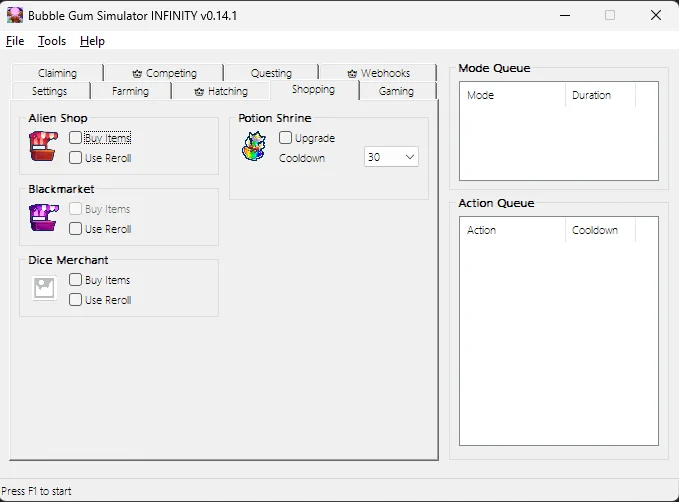679x502 pixels.
Task: Check Dice Merchant Buy Items
Action: [75, 280]
